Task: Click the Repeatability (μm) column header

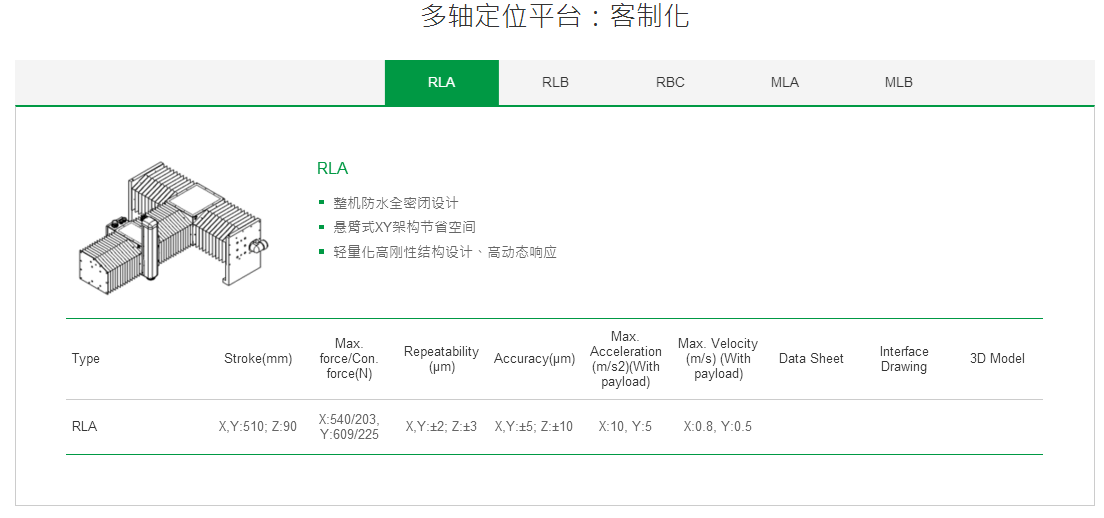Action: 441,359
